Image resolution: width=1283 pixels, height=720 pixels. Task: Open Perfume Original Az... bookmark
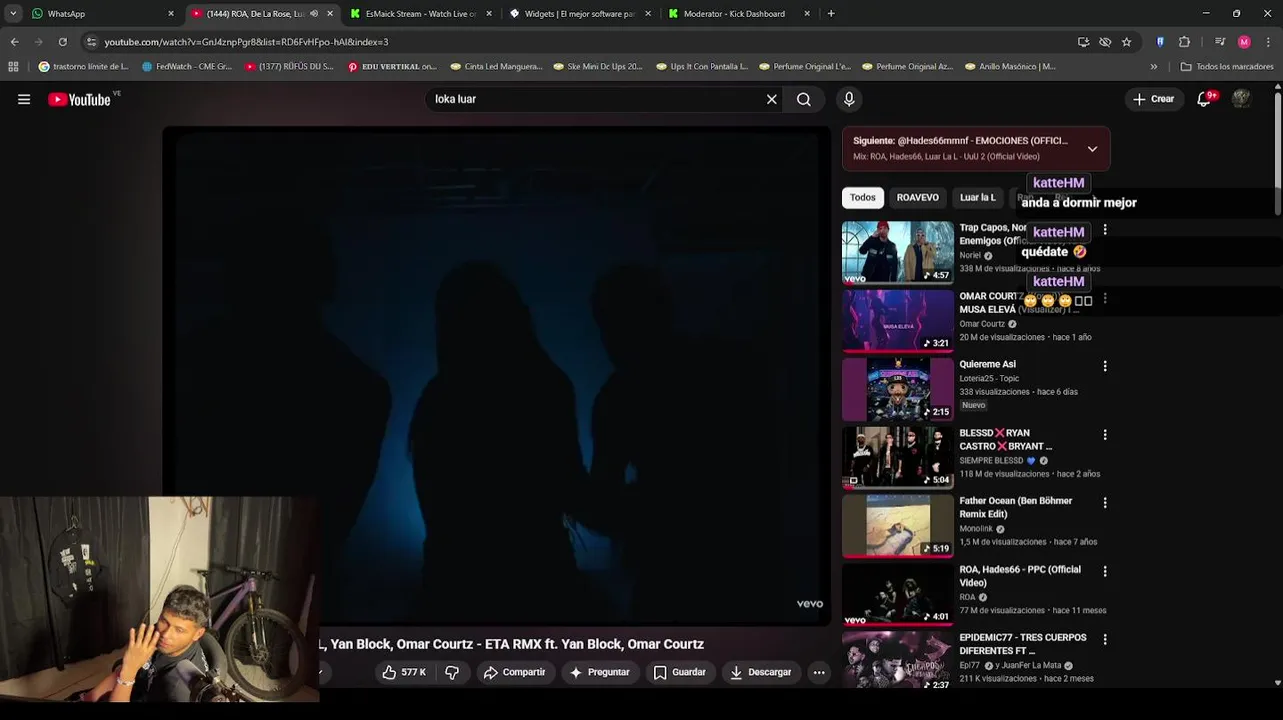[x=906, y=67]
